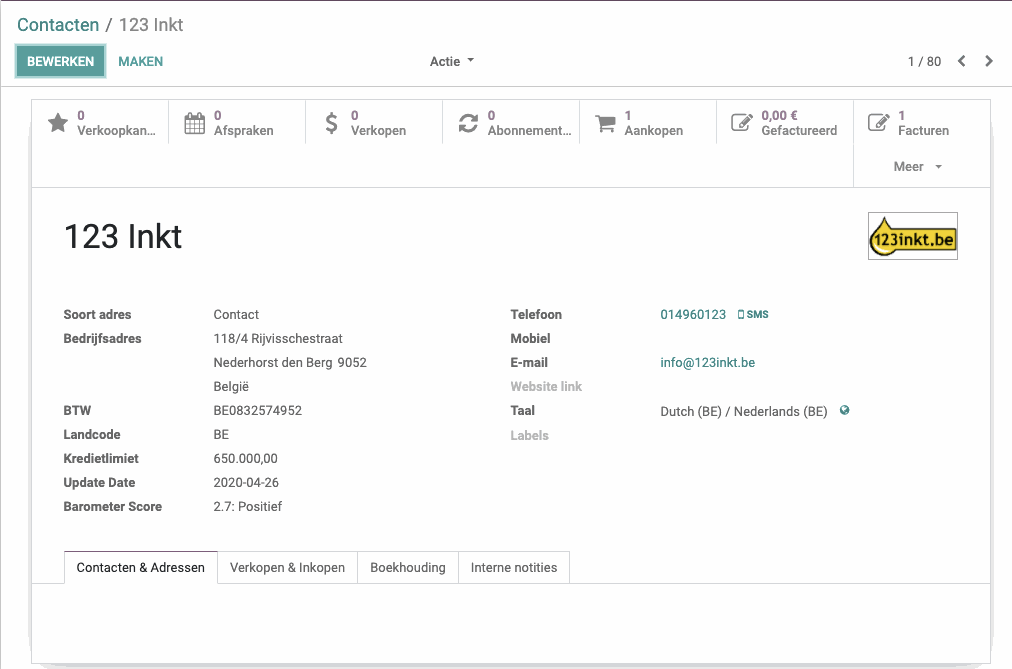Open the Actie dropdown menu
Viewport: 1012px width, 669px height.
(452, 61)
